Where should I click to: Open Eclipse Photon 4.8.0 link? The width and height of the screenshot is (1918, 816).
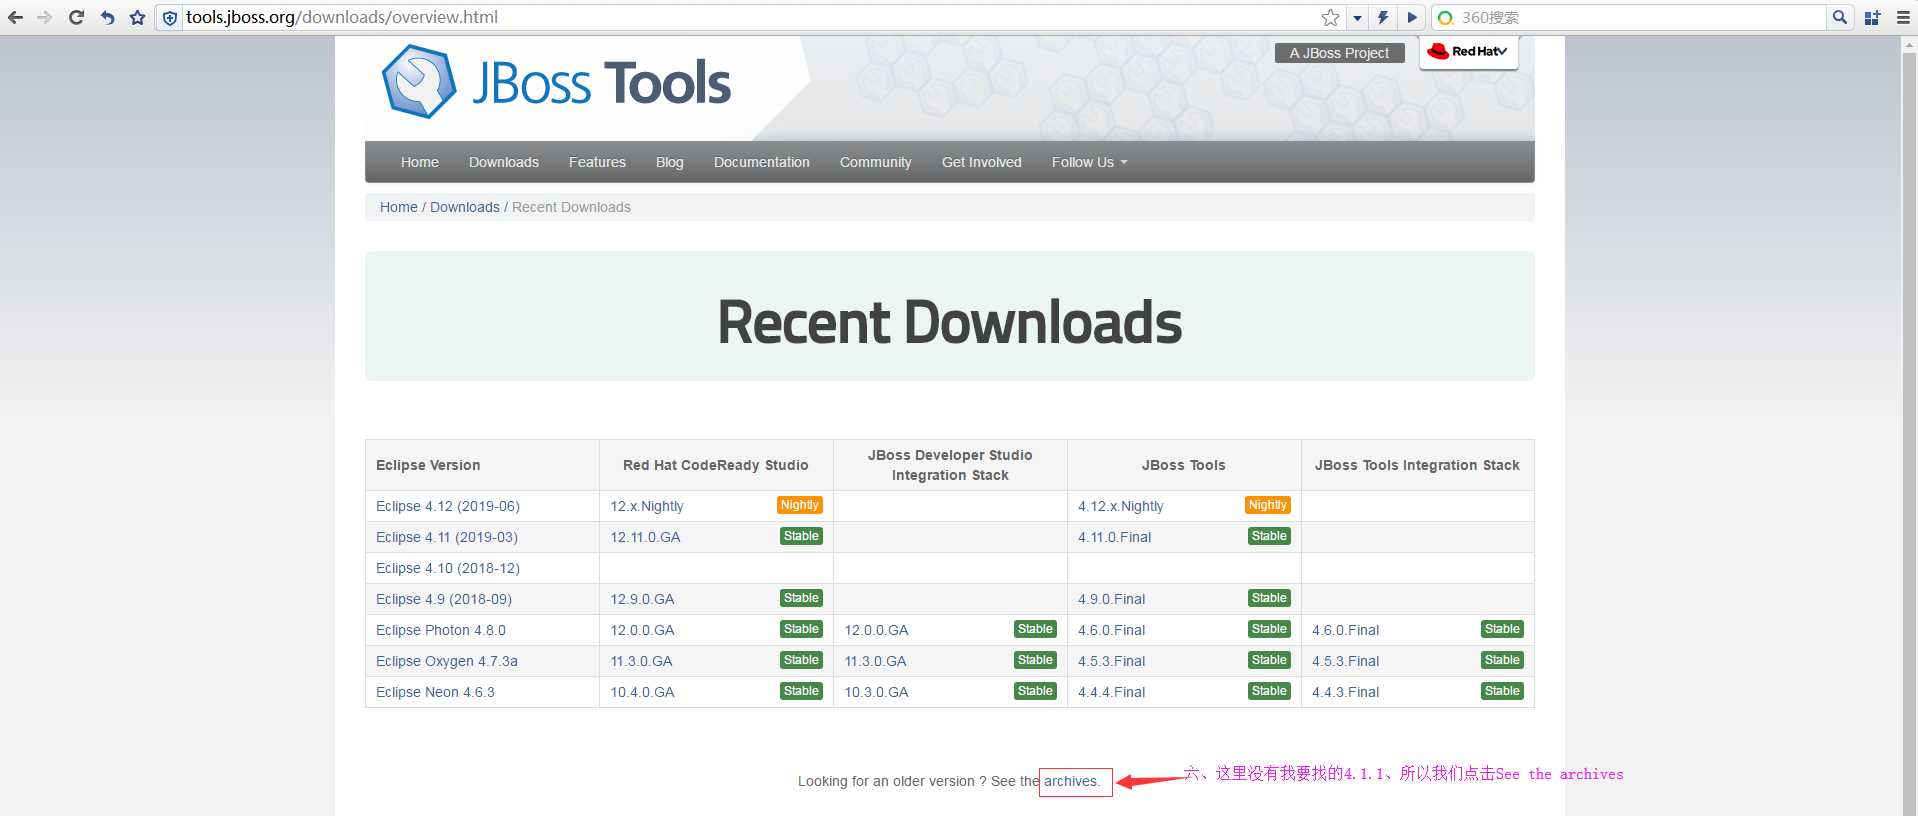(x=441, y=630)
